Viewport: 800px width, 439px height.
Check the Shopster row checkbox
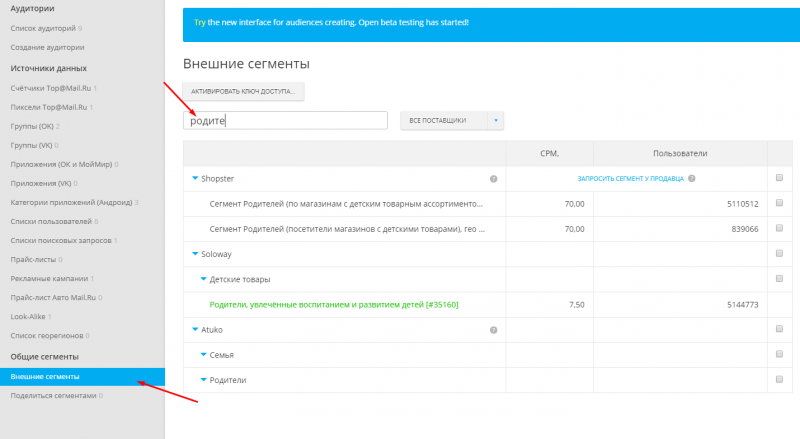pyautogui.click(x=779, y=178)
